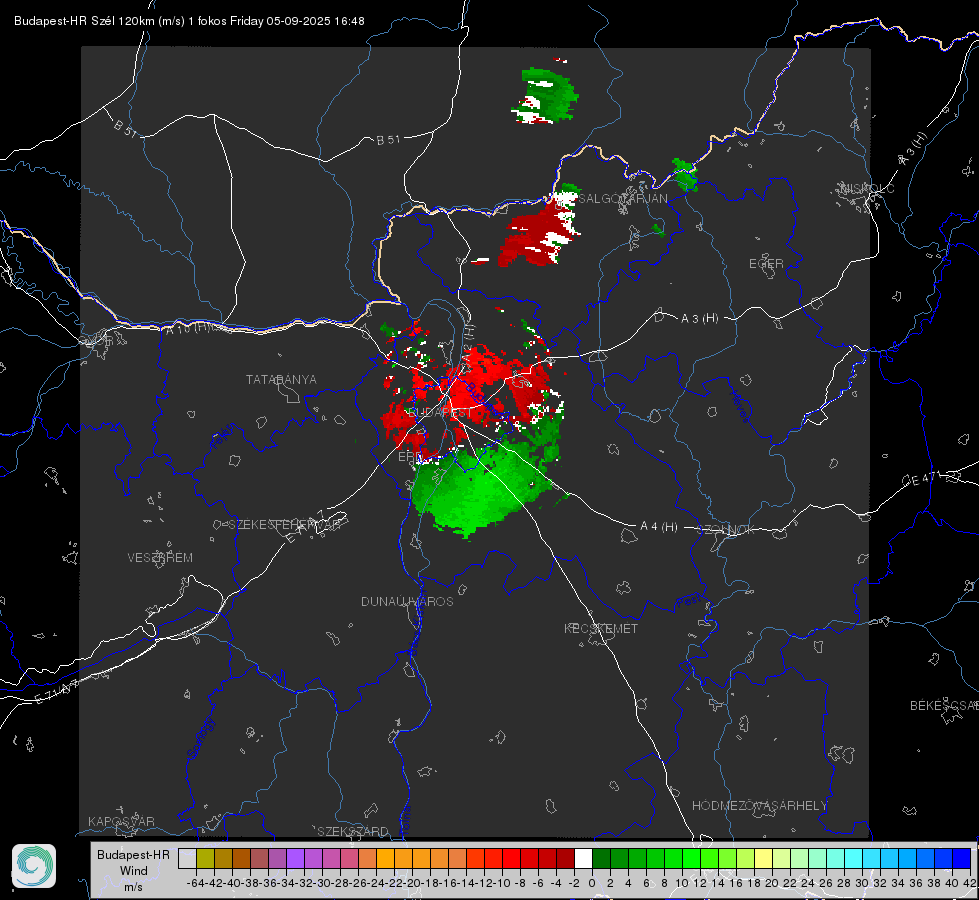This screenshot has height=900, width=979.
Task: Click the KECSKEMET city label
Action: [601, 629]
